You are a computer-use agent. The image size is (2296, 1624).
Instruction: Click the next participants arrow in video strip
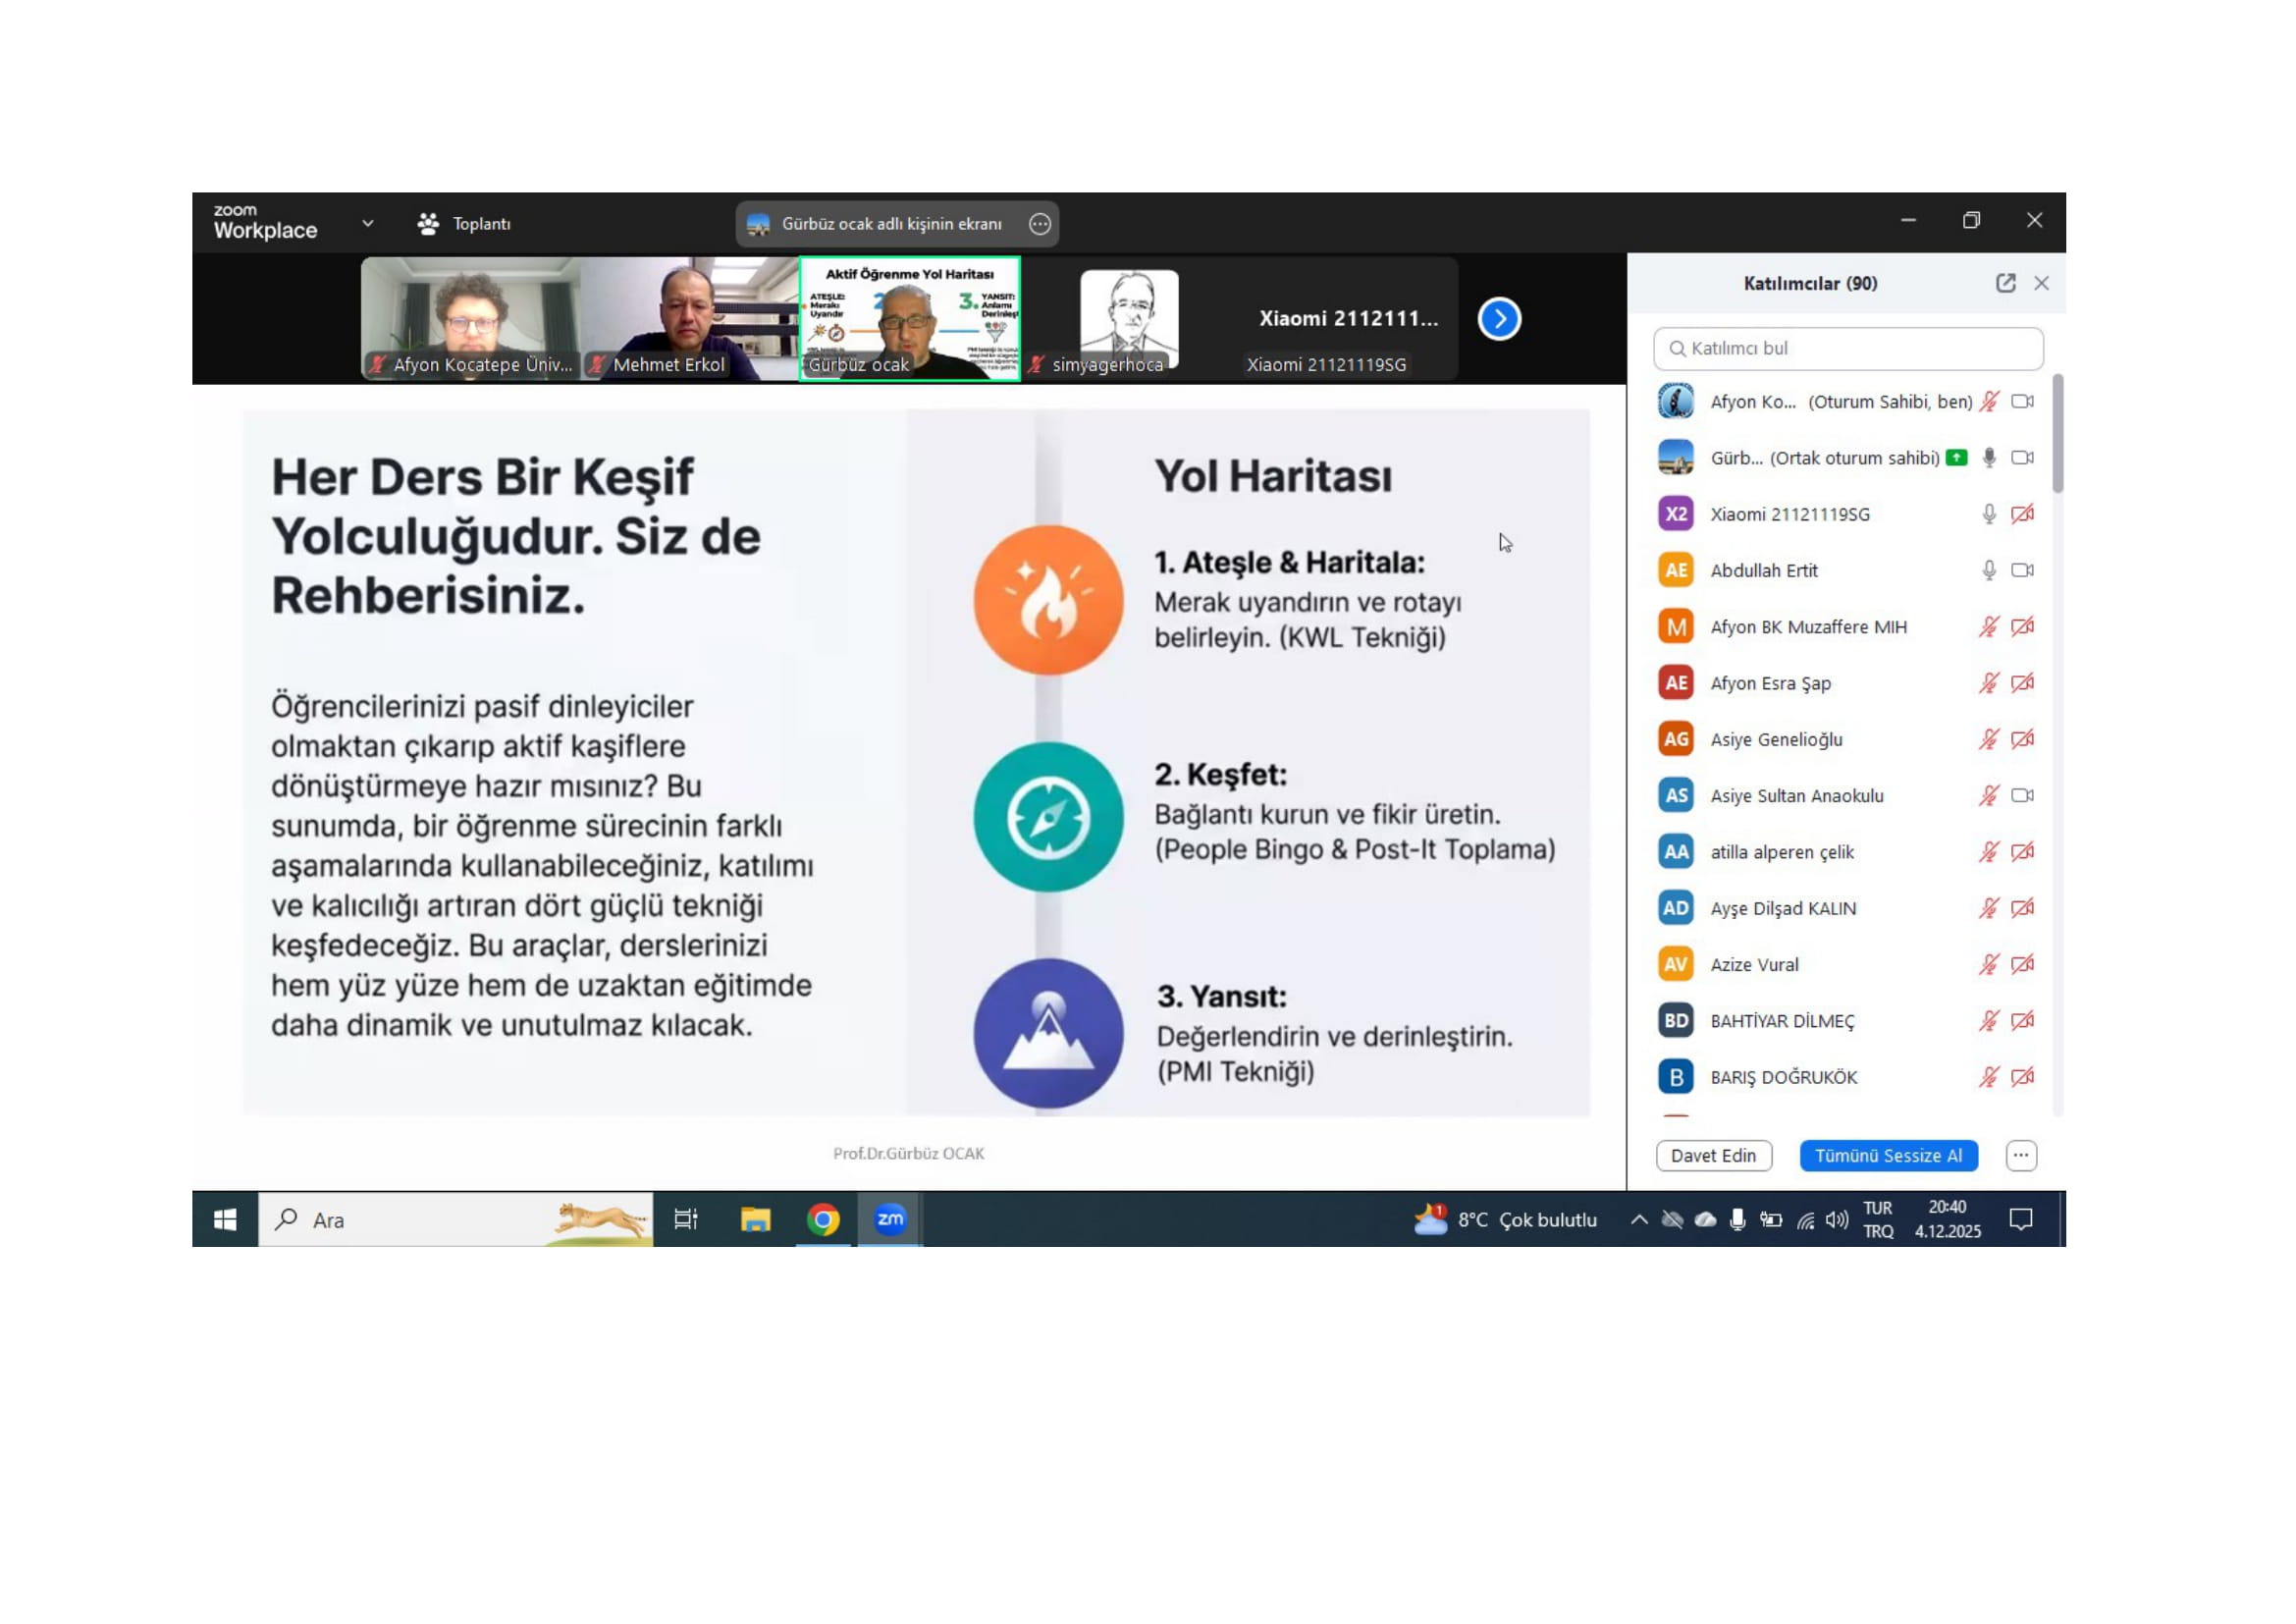1498,319
